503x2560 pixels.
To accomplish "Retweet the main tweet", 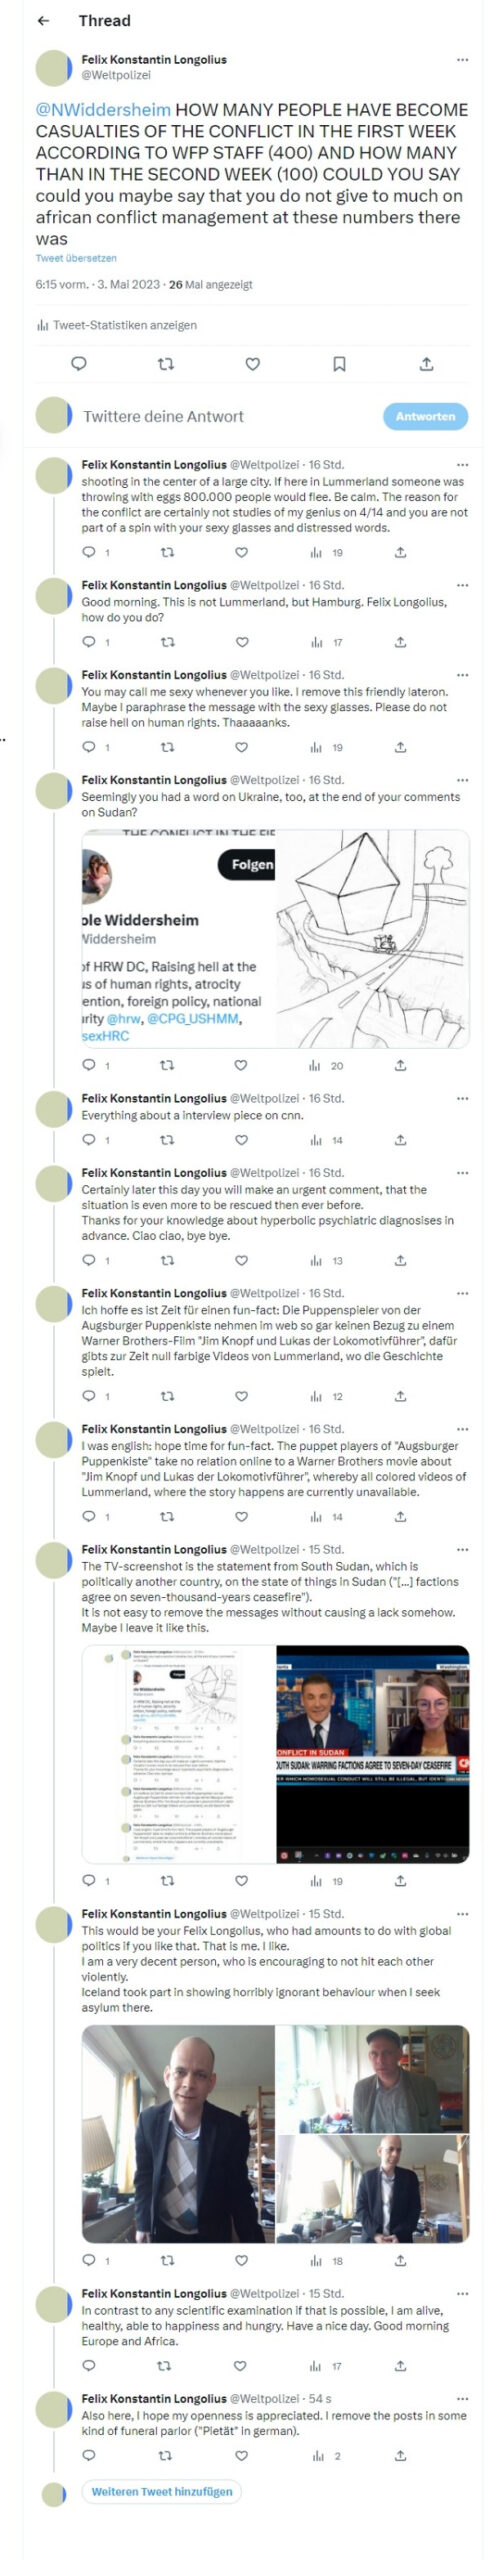I will pos(166,364).
